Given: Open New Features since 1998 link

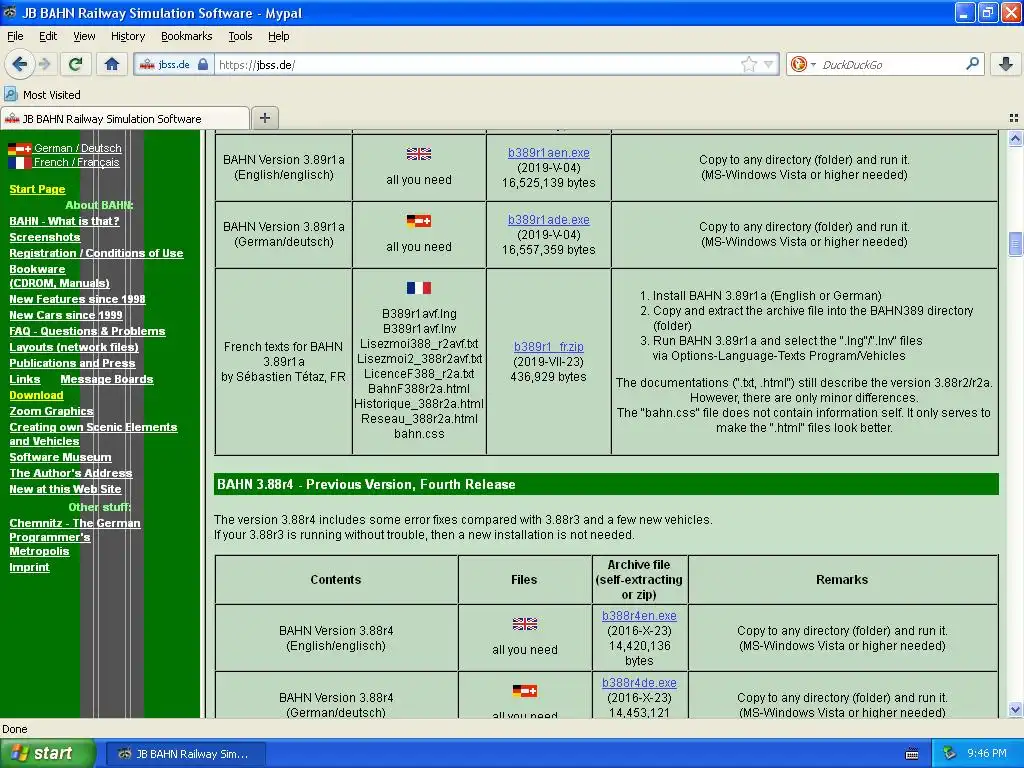Looking at the screenshot, I should pos(77,298).
